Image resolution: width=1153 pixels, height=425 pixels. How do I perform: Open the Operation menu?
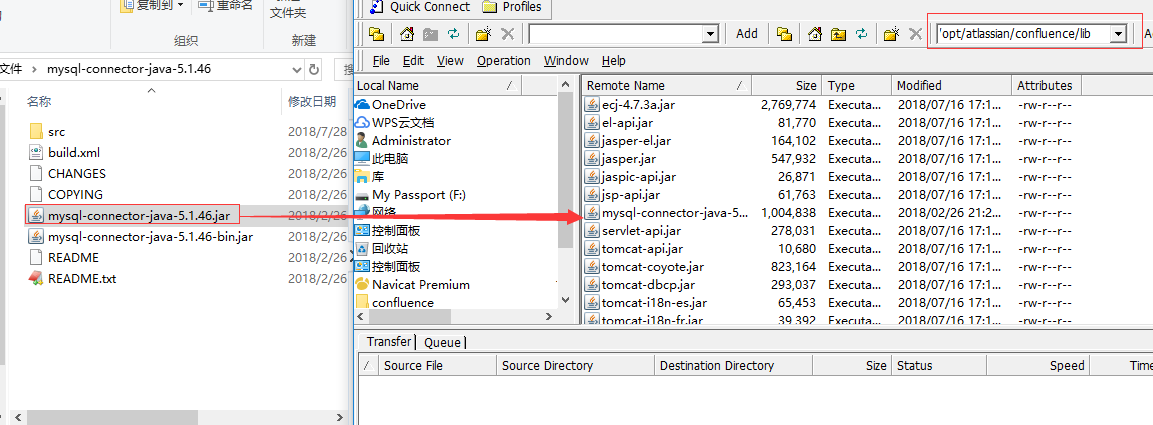click(504, 60)
